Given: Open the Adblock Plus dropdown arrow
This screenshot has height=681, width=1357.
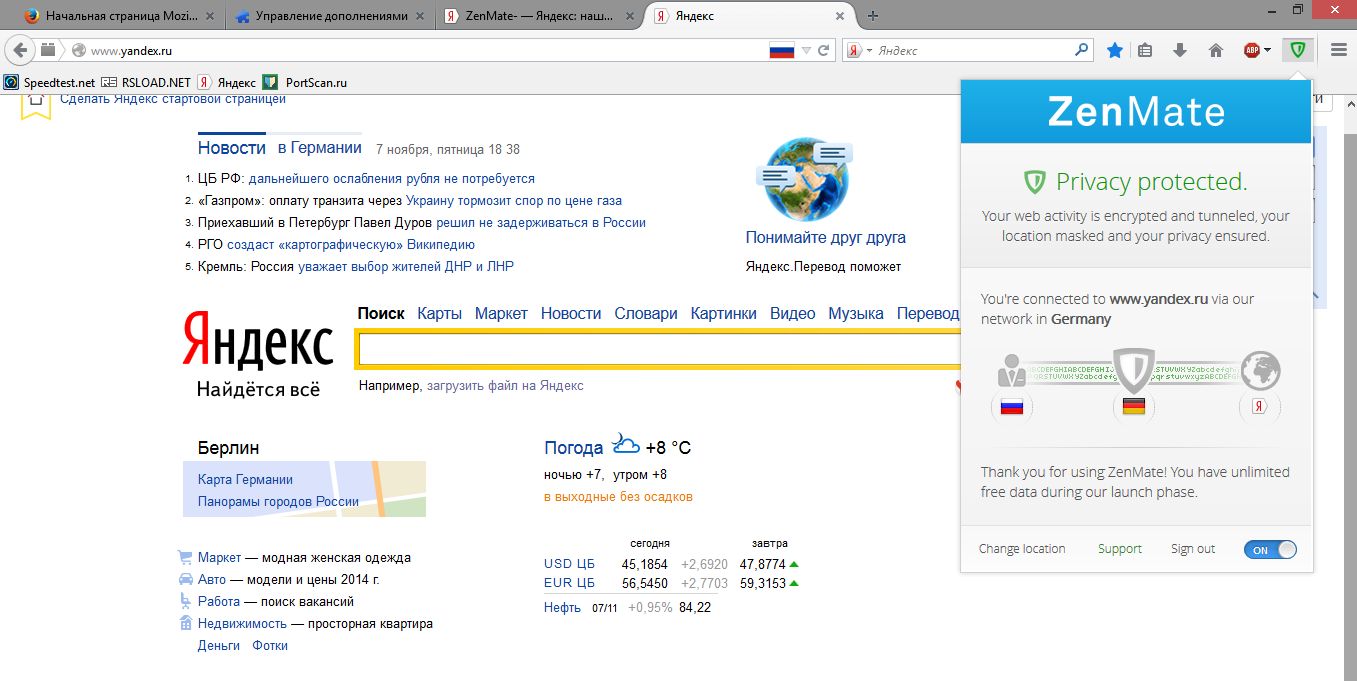Looking at the screenshot, I should (1268, 50).
